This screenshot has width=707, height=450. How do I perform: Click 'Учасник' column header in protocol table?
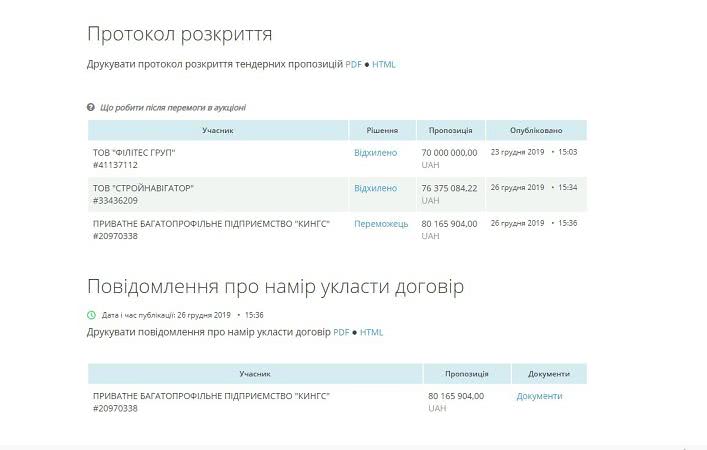(x=217, y=130)
